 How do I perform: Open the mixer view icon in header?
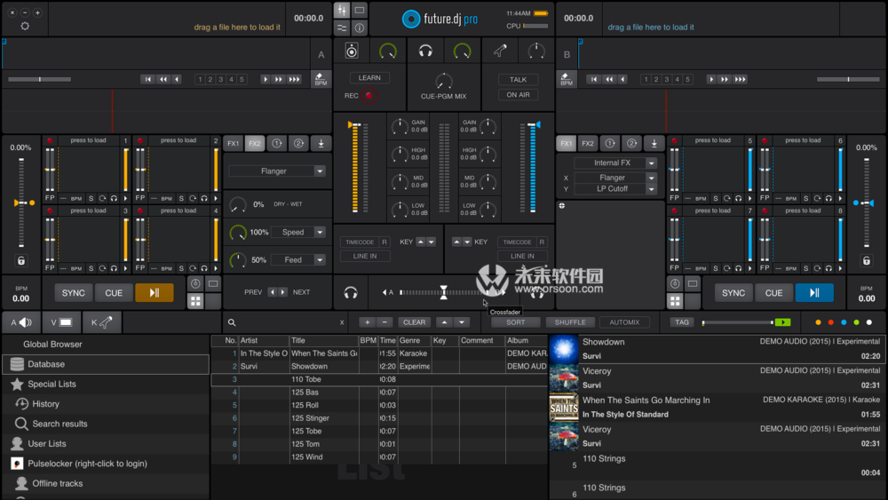tap(341, 10)
